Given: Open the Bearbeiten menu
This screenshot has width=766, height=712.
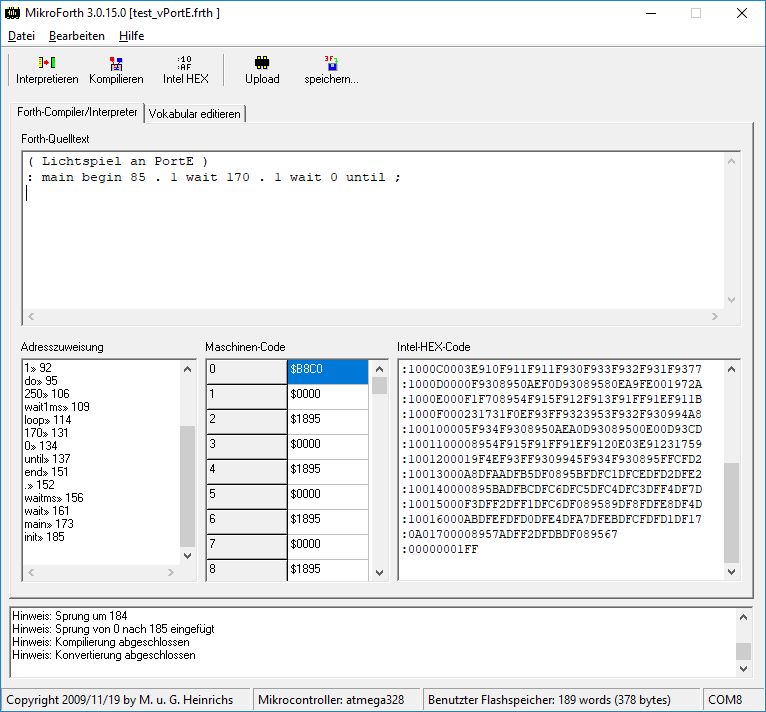Looking at the screenshot, I should pyautogui.click(x=77, y=36).
